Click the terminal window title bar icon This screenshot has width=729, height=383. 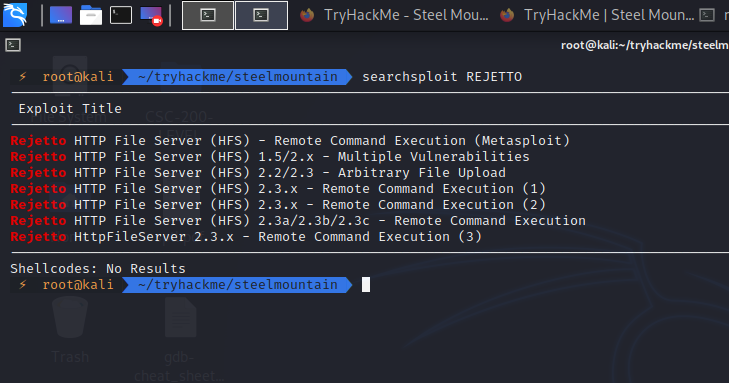pyautogui.click(x=13, y=45)
